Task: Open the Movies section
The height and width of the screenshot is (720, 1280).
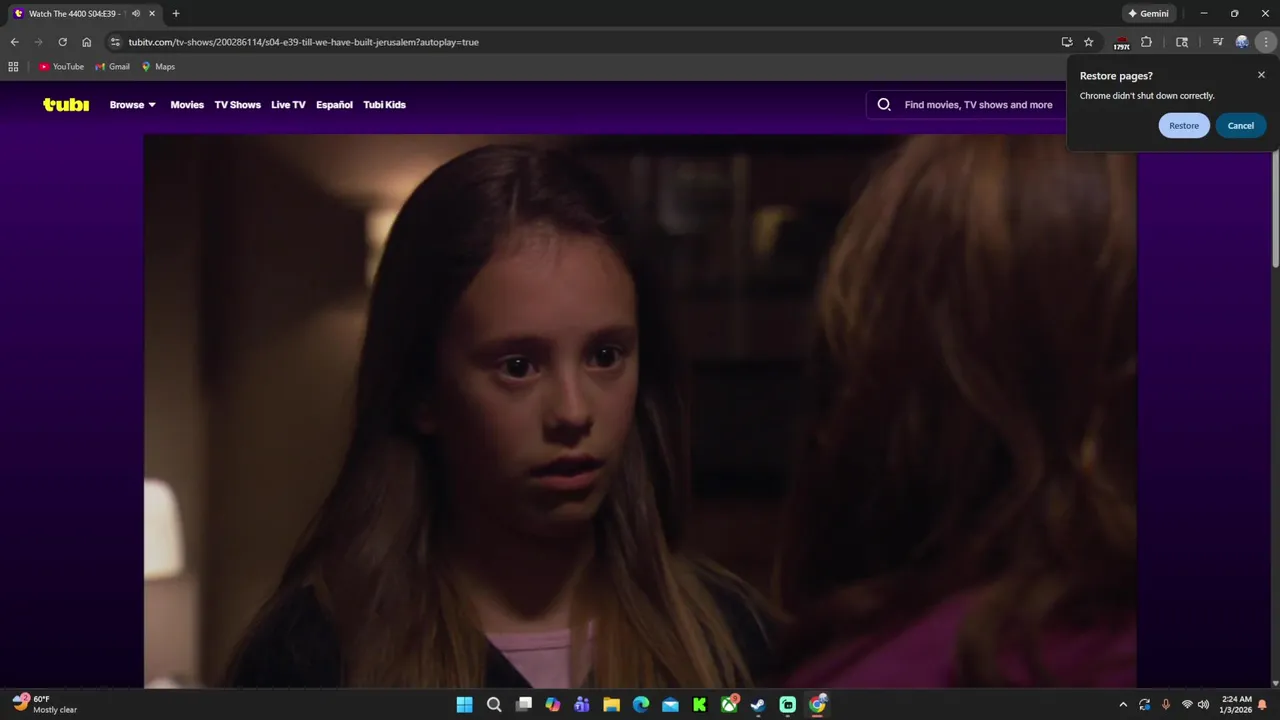Action: click(187, 105)
